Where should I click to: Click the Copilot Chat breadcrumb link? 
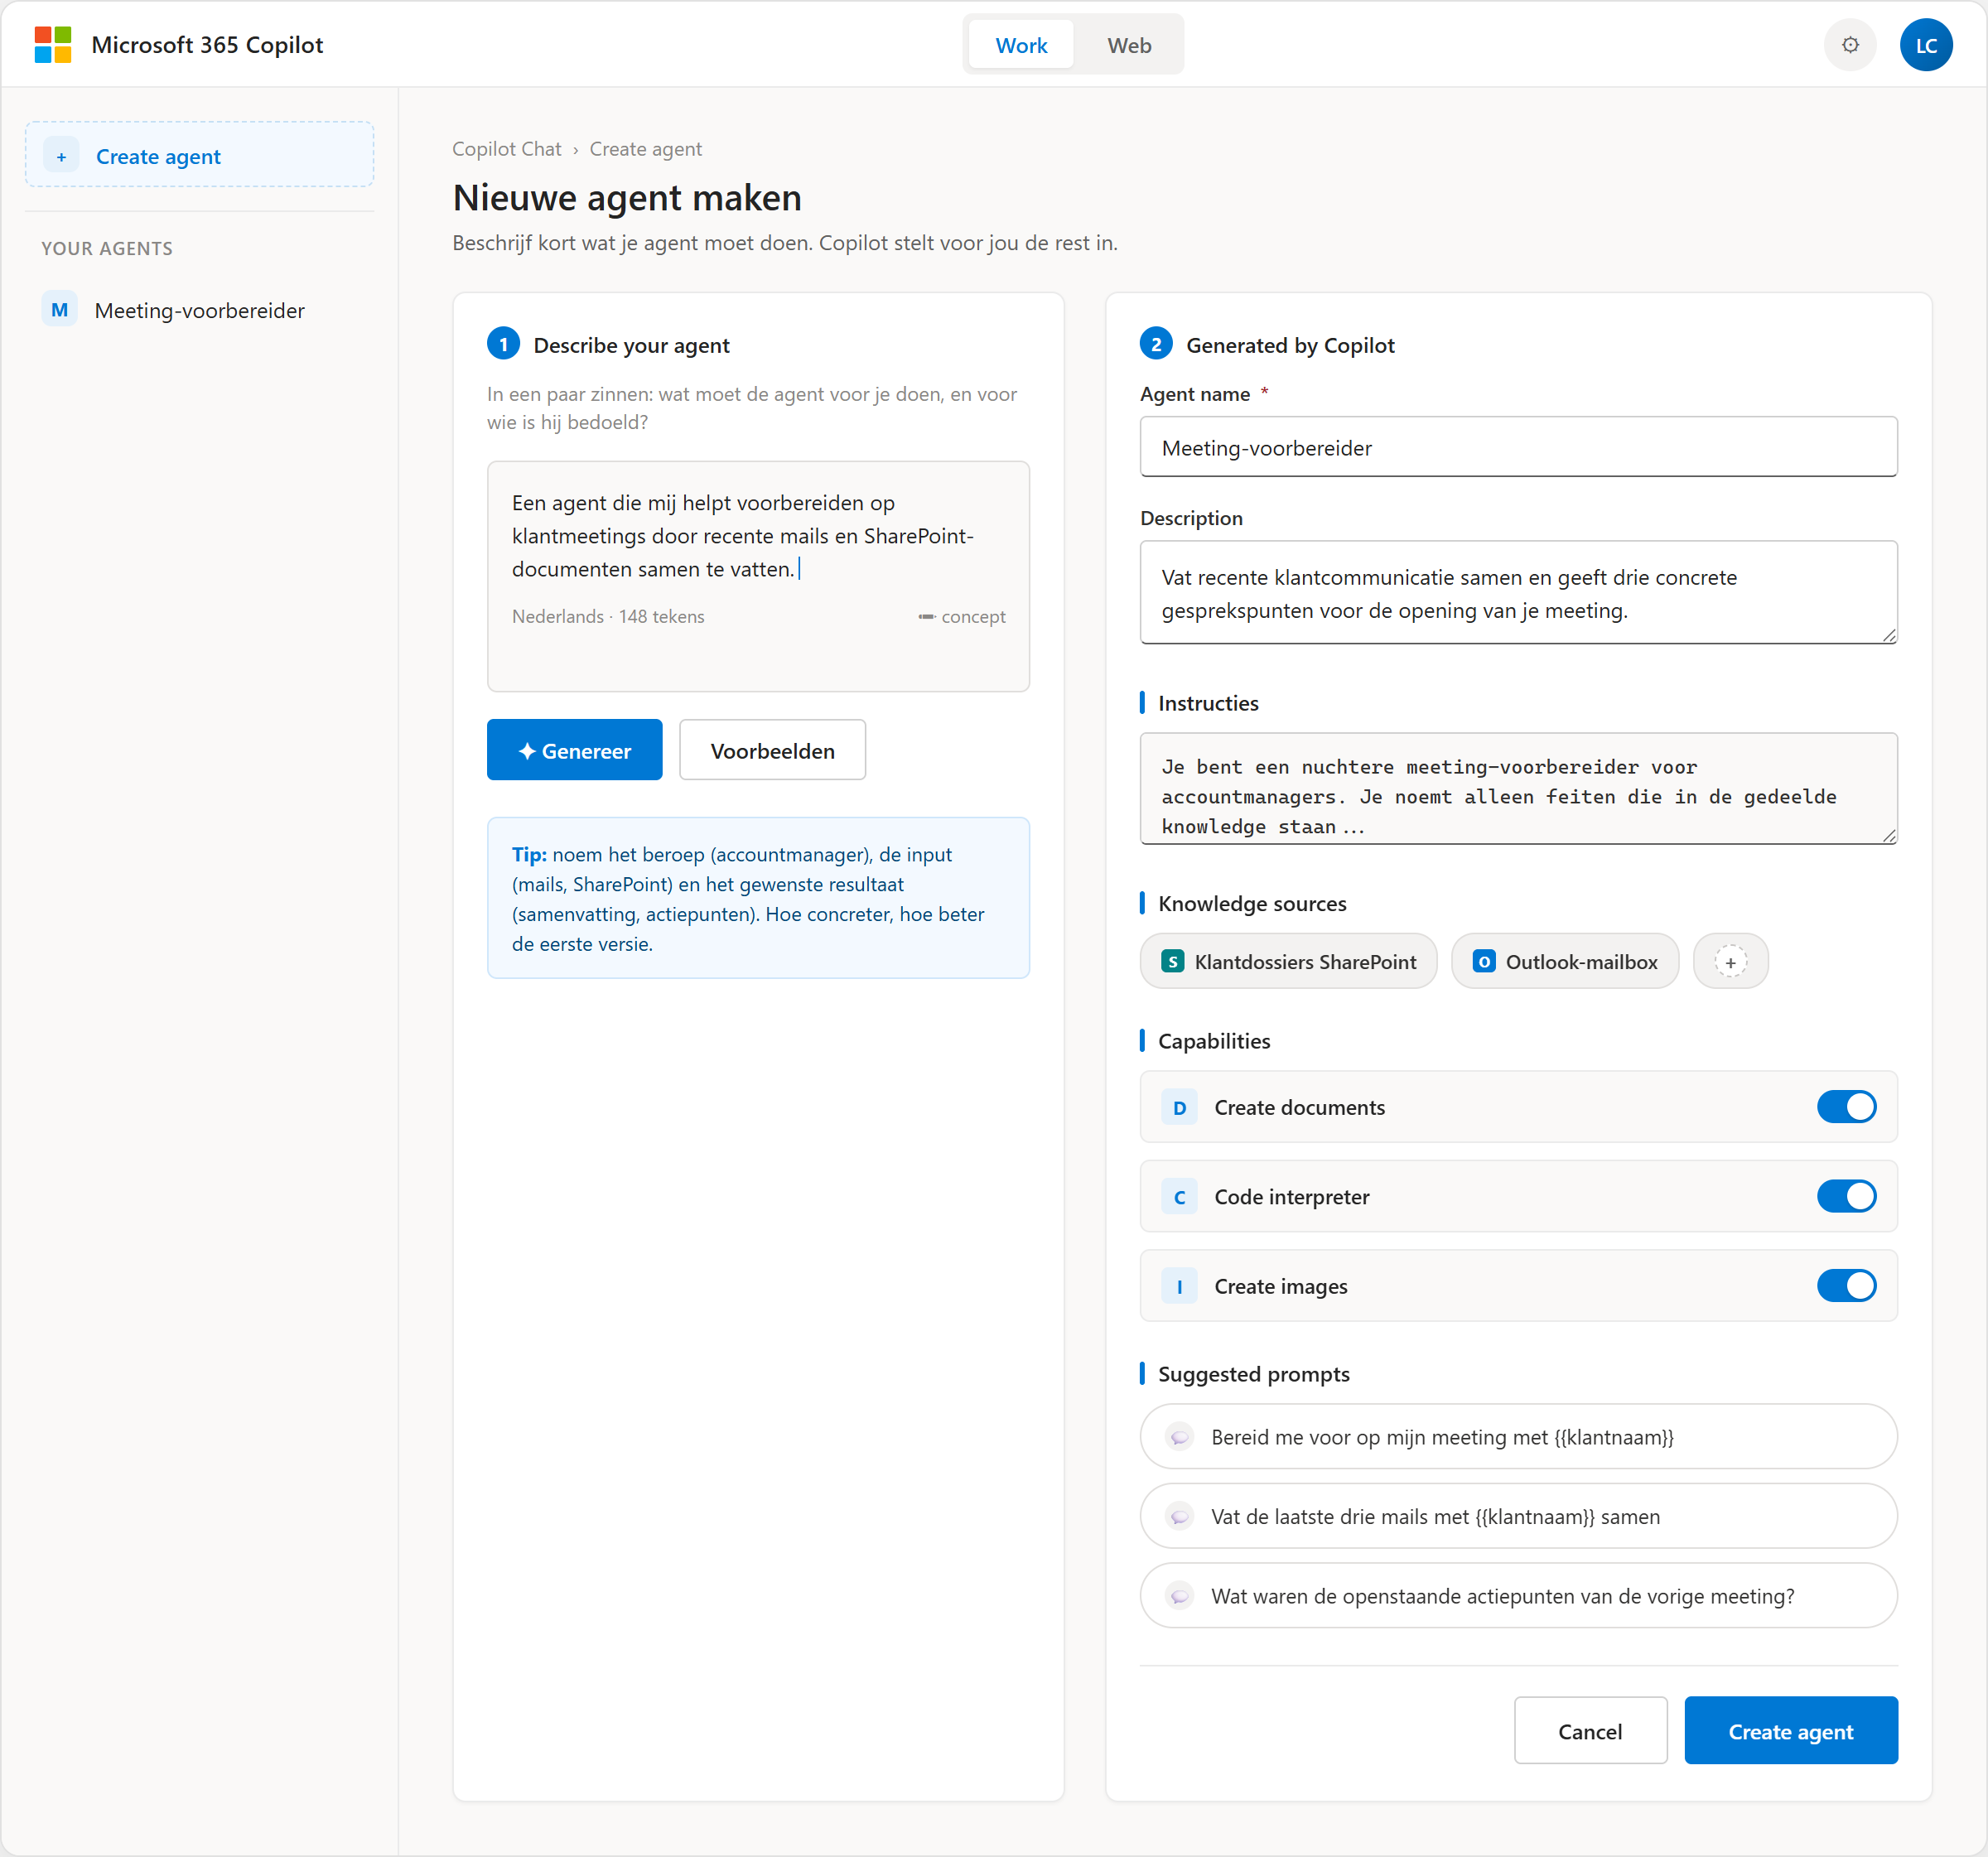[506, 149]
